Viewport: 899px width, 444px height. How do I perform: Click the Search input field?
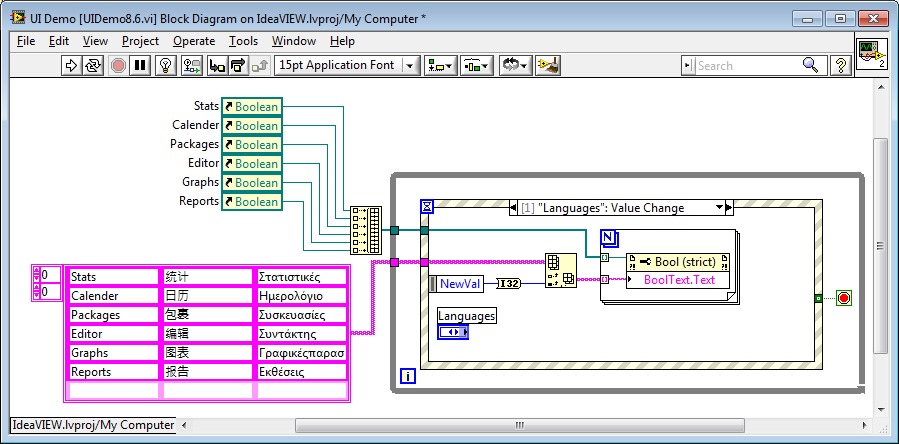point(748,65)
